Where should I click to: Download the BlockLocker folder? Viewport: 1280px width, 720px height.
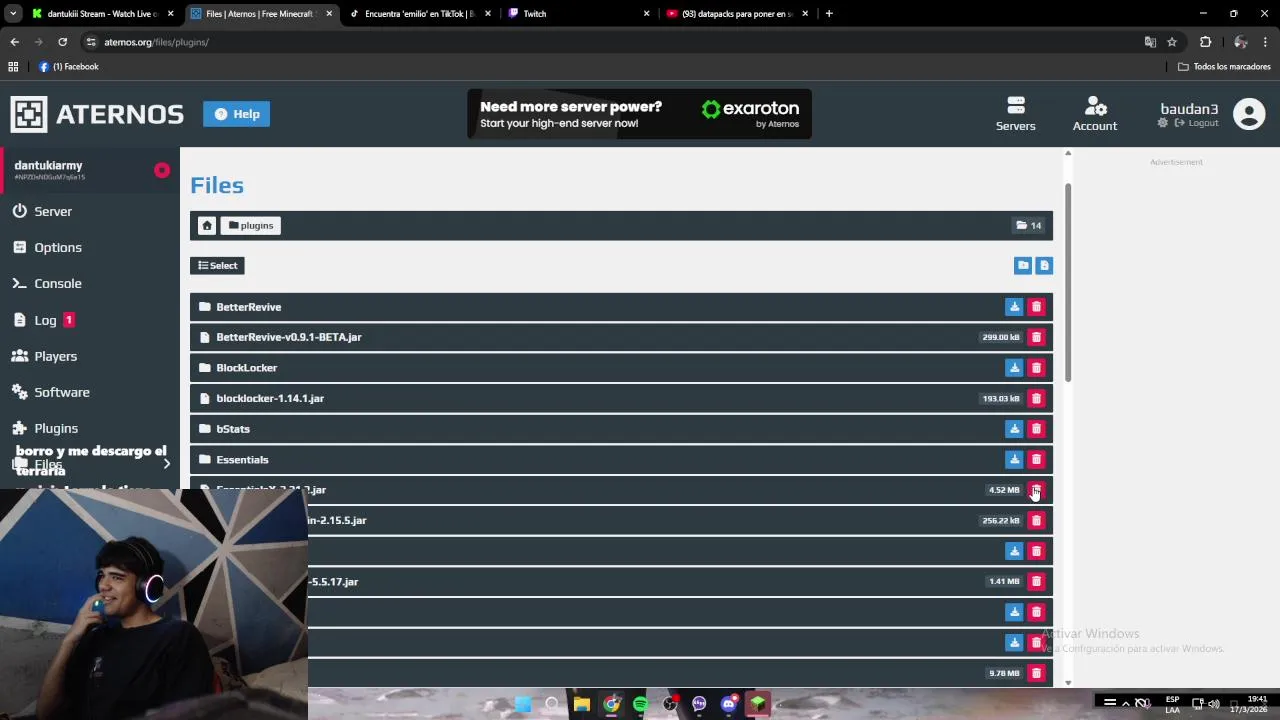pyautogui.click(x=1014, y=368)
